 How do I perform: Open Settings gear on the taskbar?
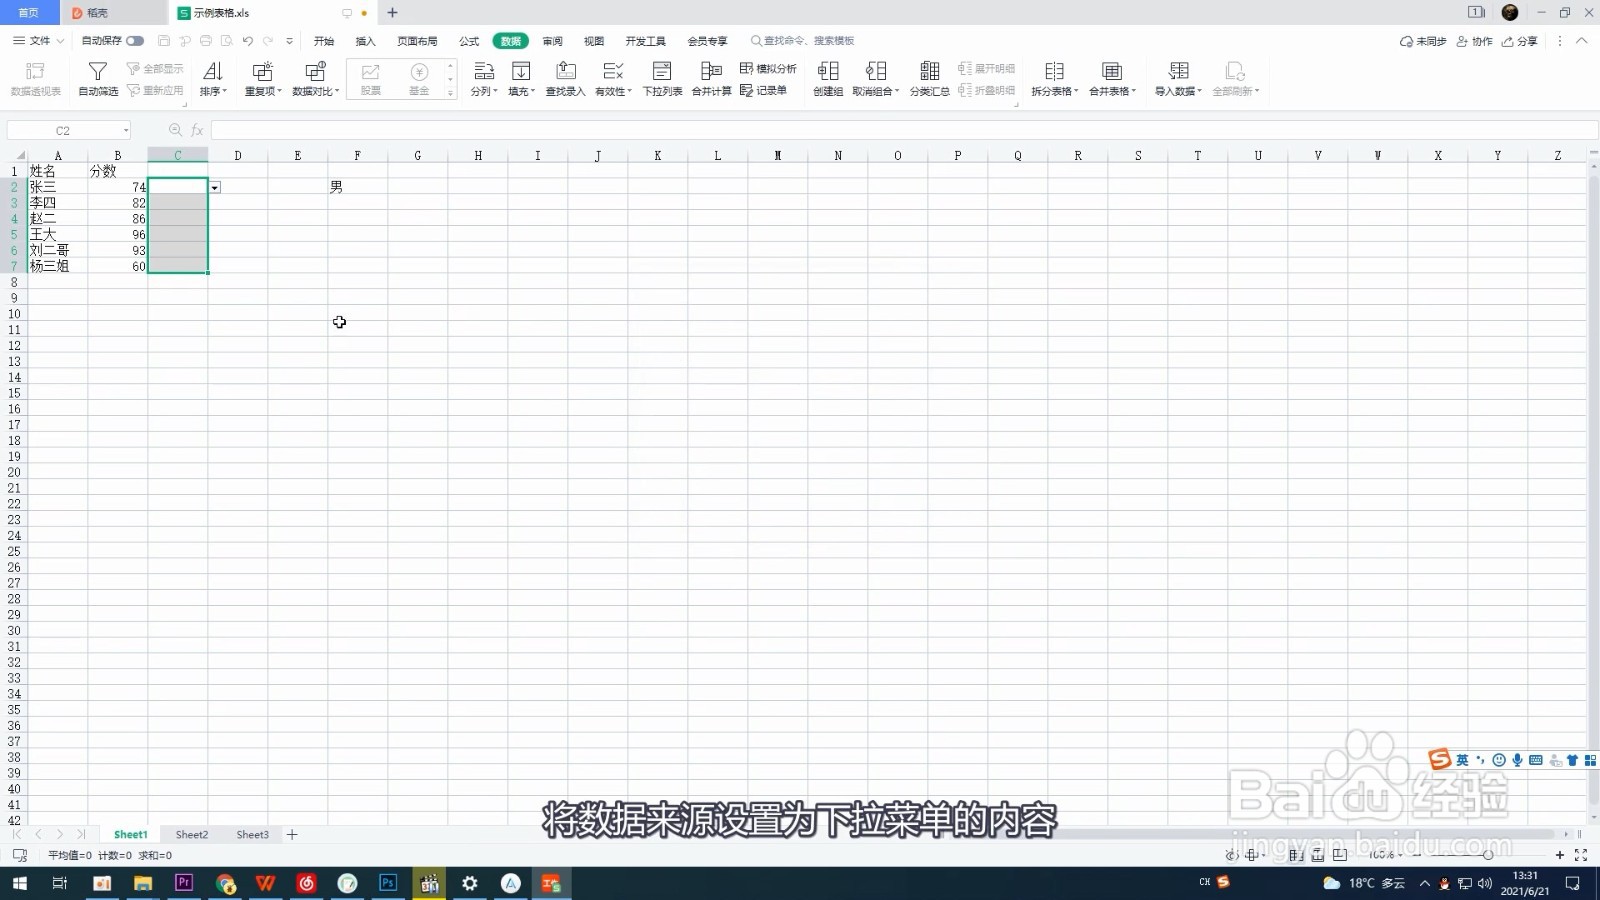click(x=470, y=883)
